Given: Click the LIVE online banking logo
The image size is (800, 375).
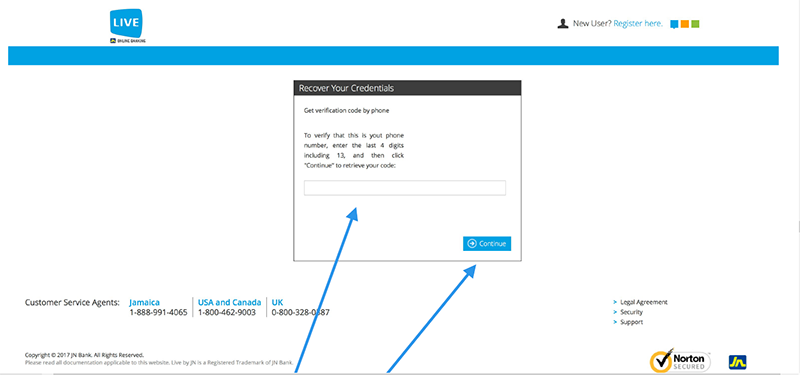Looking at the screenshot, I should coord(127,26).
